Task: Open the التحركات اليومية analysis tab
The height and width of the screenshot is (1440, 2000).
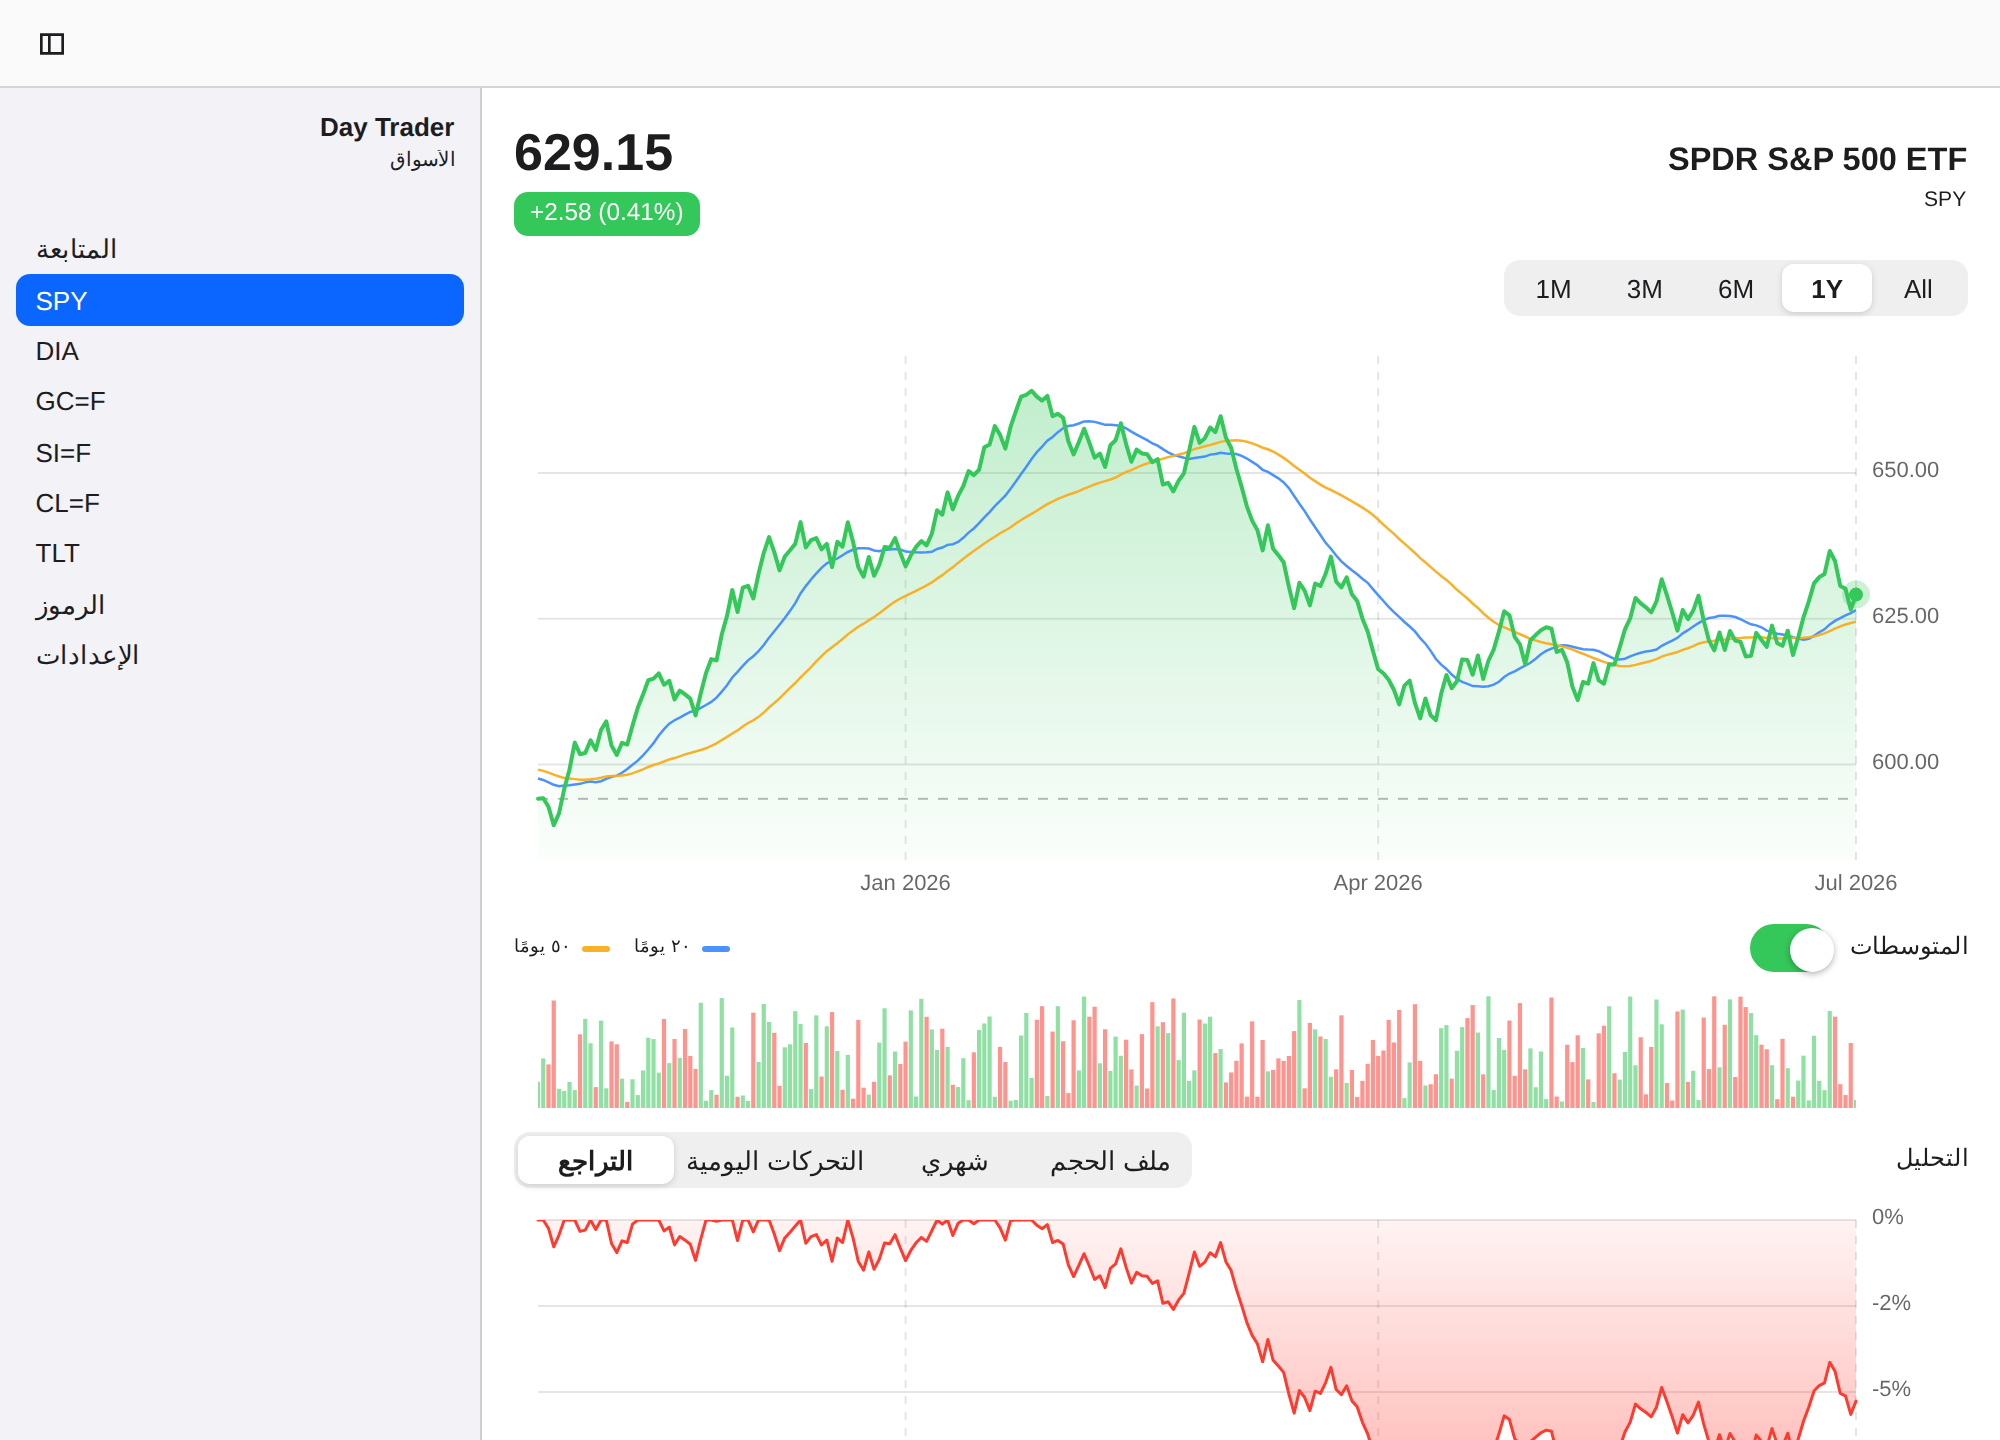Action: click(775, 1160)
